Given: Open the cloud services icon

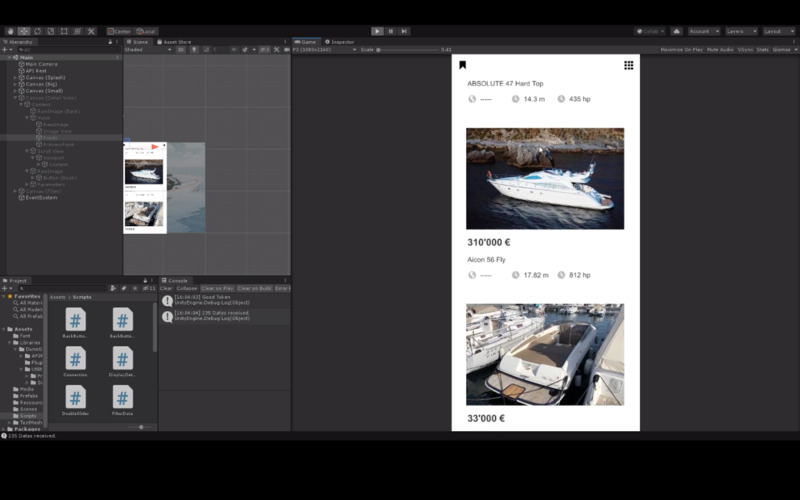Looking at the screenshot, I should point(677,31).
